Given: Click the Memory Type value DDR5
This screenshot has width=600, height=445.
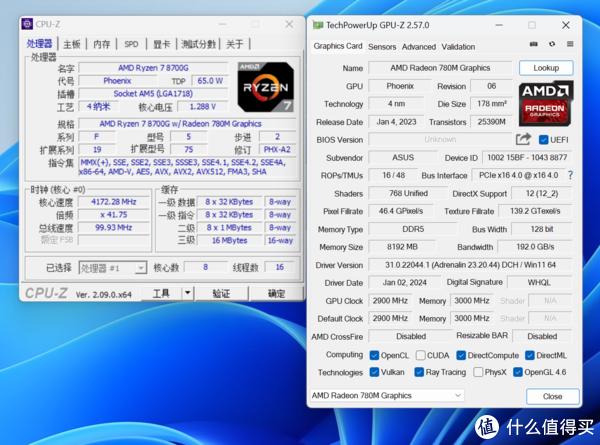Looking at the screenshot, I should (x=413, y=229).
